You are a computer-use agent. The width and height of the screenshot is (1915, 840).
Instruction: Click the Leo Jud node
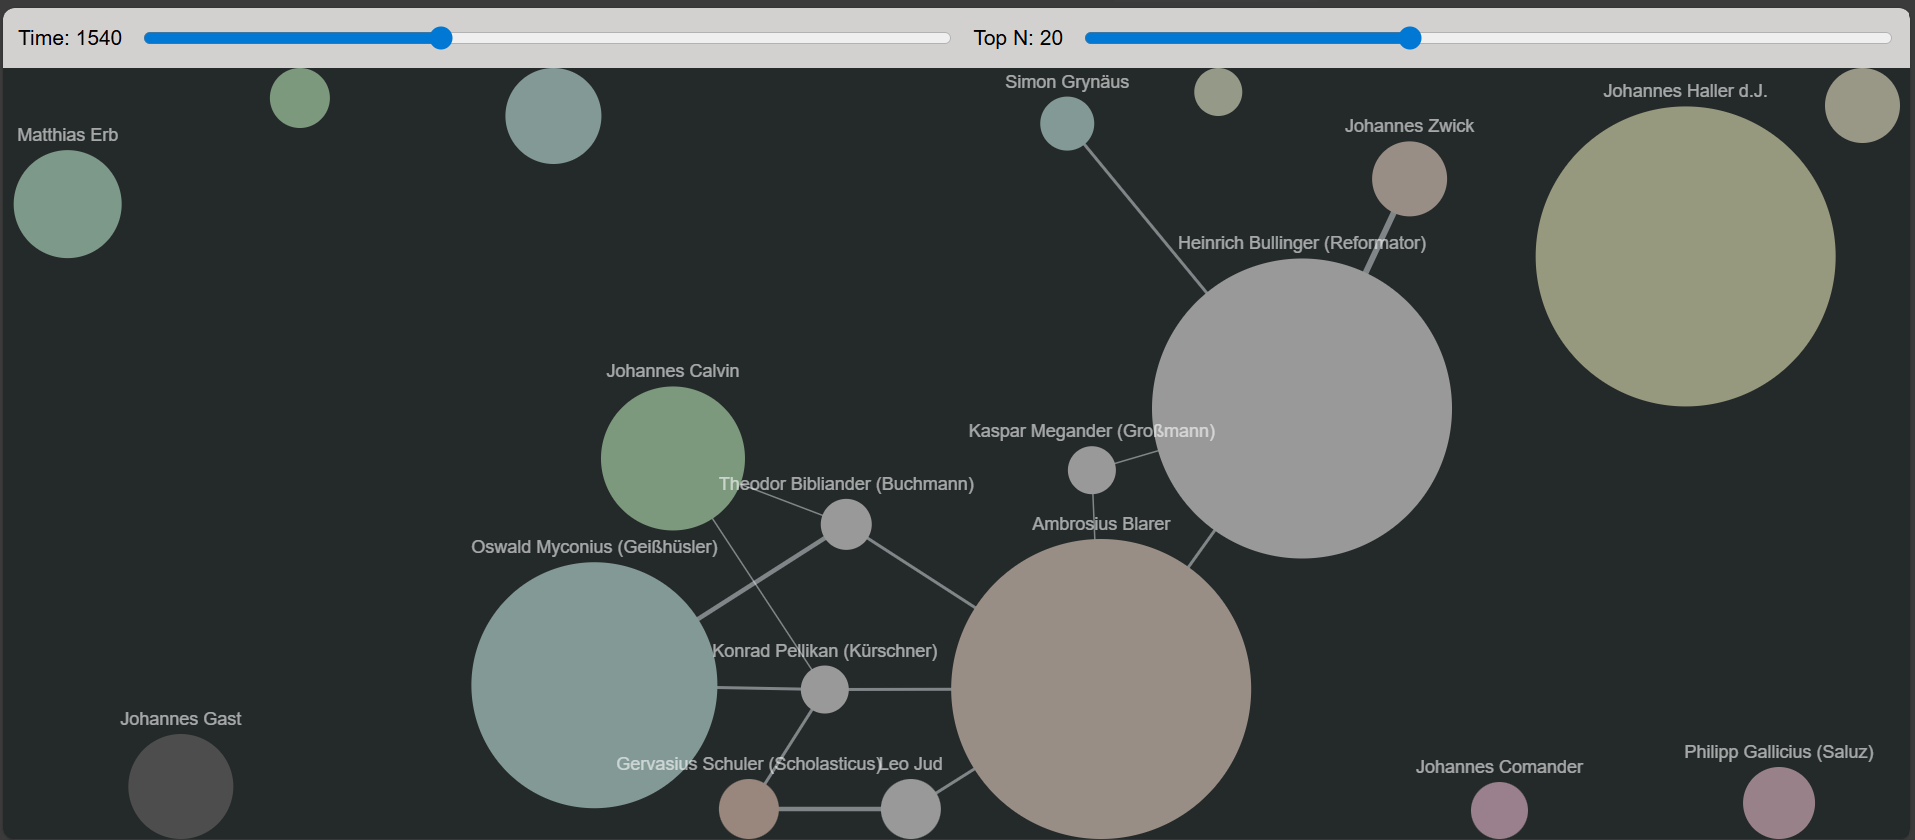coord(910,808)
